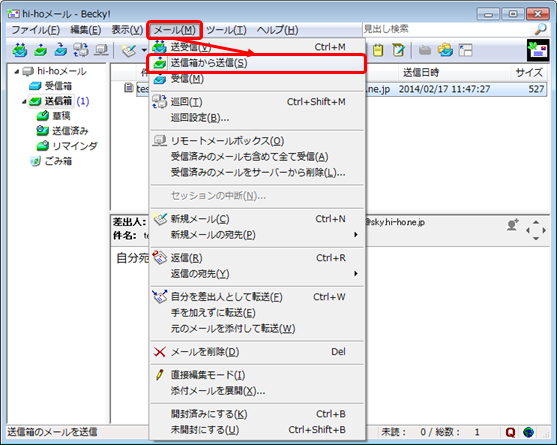Choose 開封済みにする(K) menu entry
This screenshot has height=445, width=557.
pos(258,414)
